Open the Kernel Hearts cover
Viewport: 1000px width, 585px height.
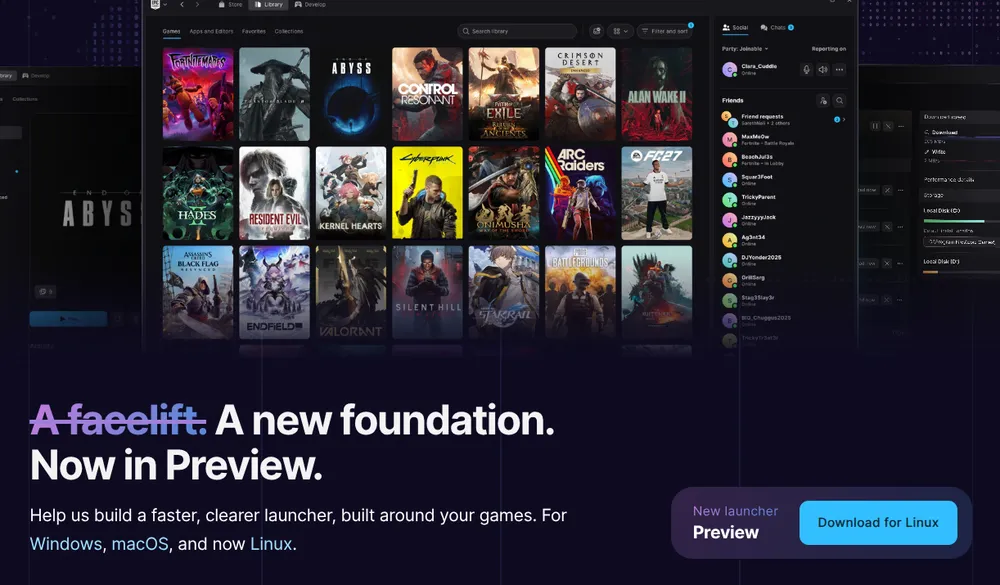(351, 193)
